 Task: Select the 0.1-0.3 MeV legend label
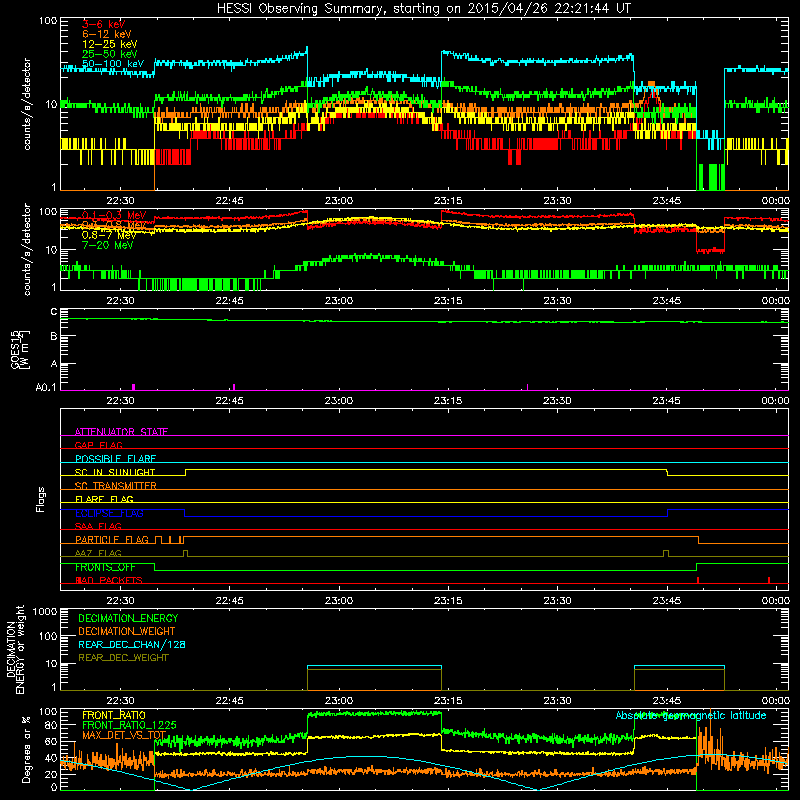click(114, 215)
